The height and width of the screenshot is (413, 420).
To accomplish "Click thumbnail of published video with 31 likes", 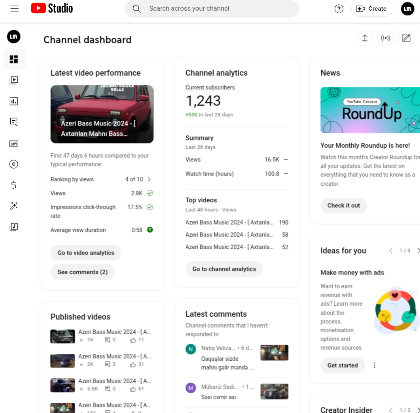I will (x=62, y=361).
